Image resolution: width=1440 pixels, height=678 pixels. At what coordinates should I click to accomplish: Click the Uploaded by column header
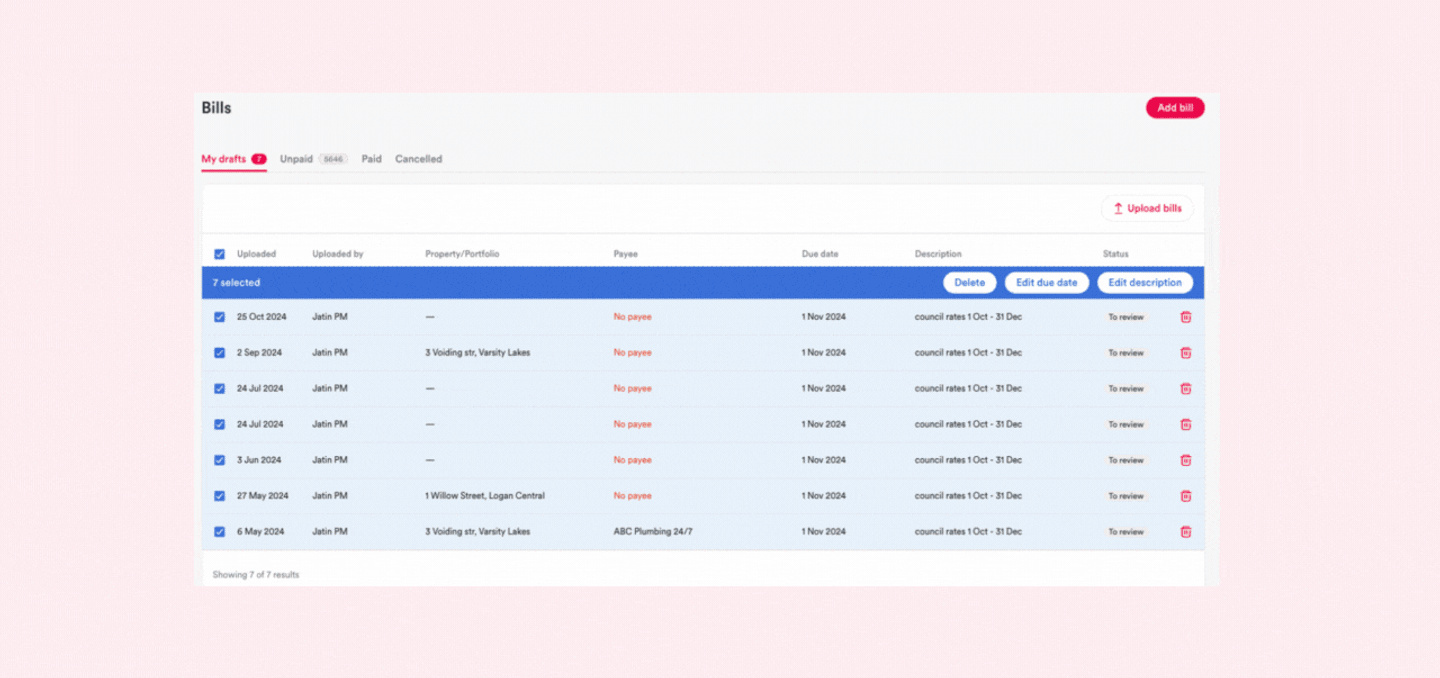pos(337,254)
